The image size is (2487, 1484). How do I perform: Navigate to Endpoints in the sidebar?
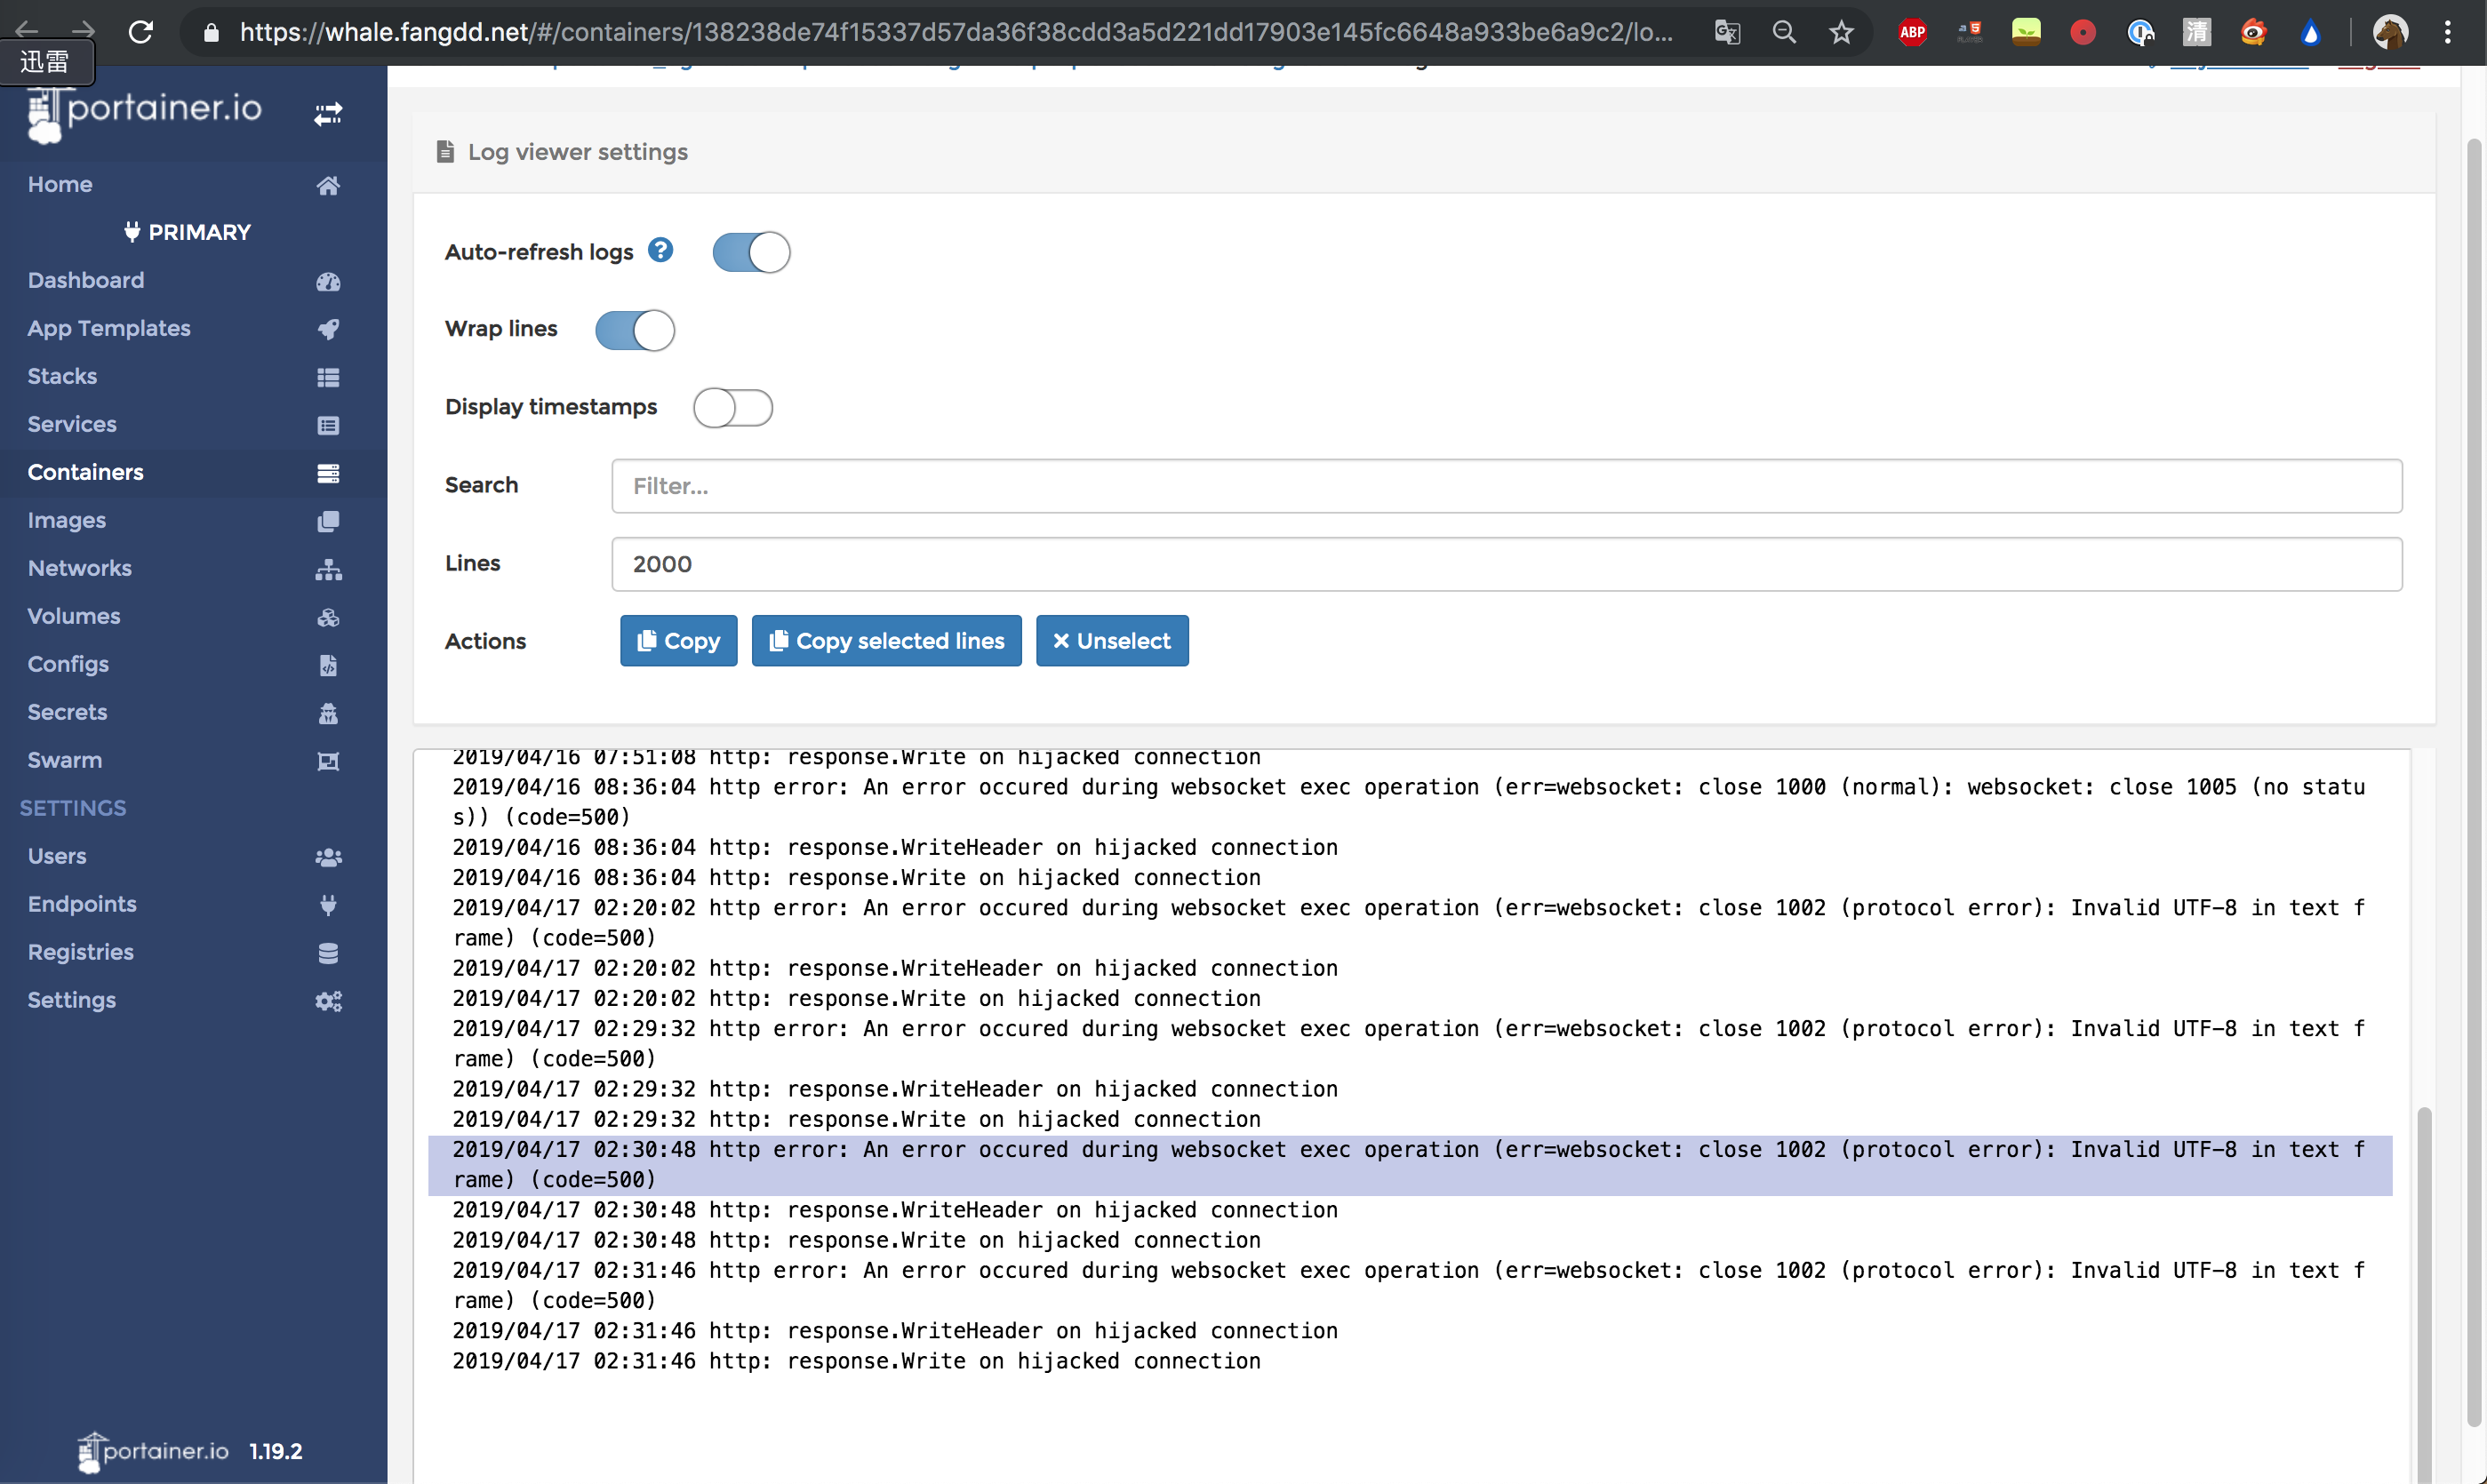click(82, 904)
